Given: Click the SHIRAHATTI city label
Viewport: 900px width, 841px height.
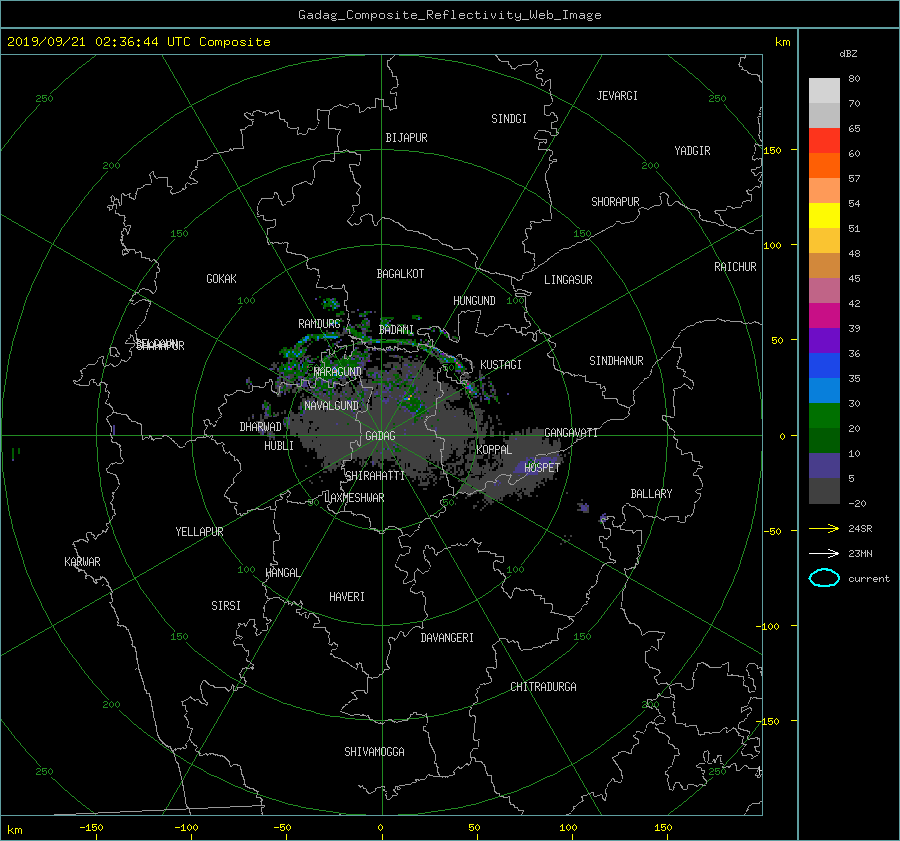Looking at the screenshot, I should pyautogui.click(x=375, y=476).
